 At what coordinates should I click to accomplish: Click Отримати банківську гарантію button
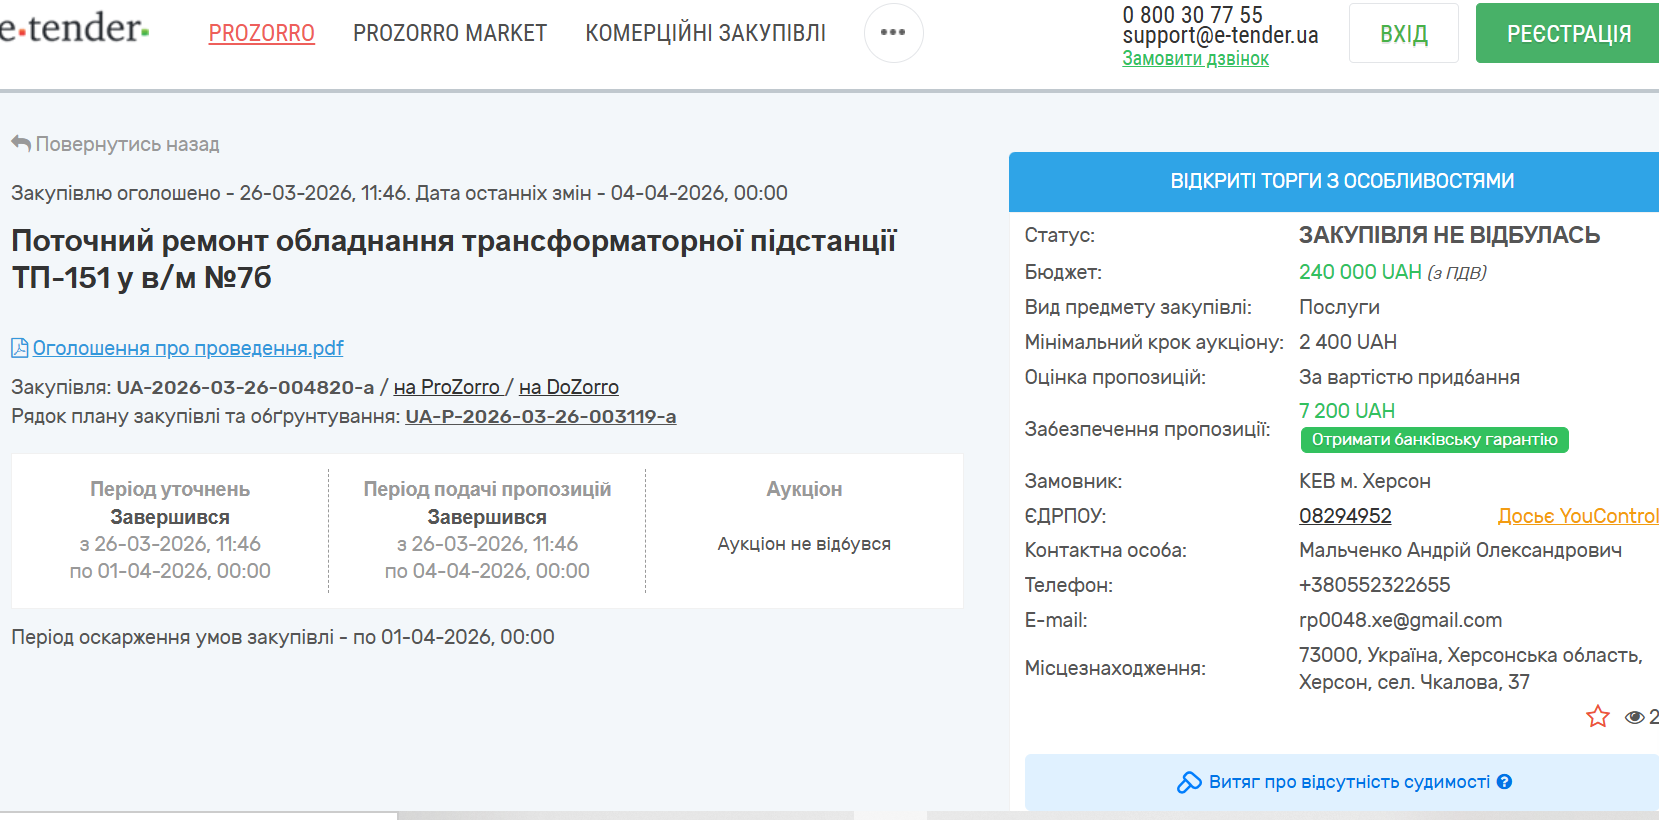pos(1434,440)
